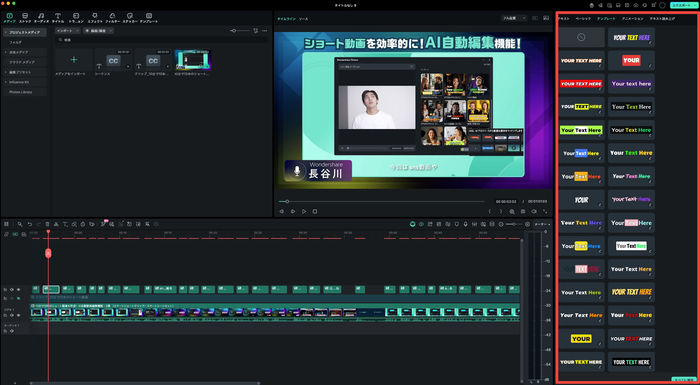Select the video clip thumbnail in media bin
Screen dimensions: 700x385
(193, 60)
